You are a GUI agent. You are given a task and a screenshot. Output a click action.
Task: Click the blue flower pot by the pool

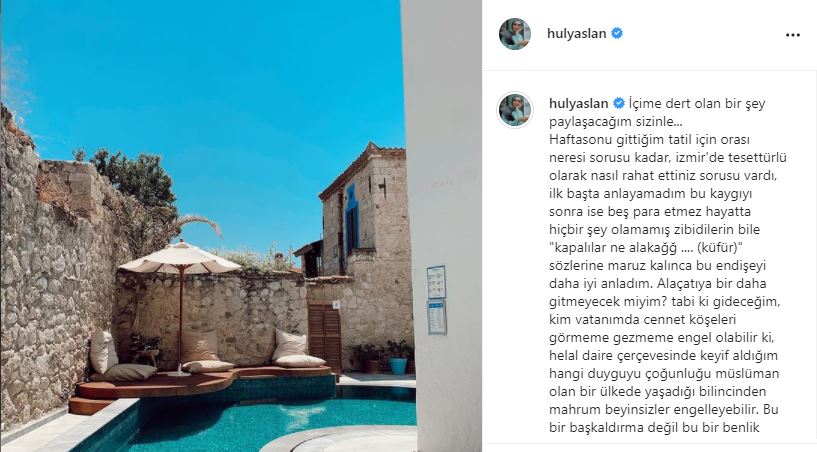point(399,365)
